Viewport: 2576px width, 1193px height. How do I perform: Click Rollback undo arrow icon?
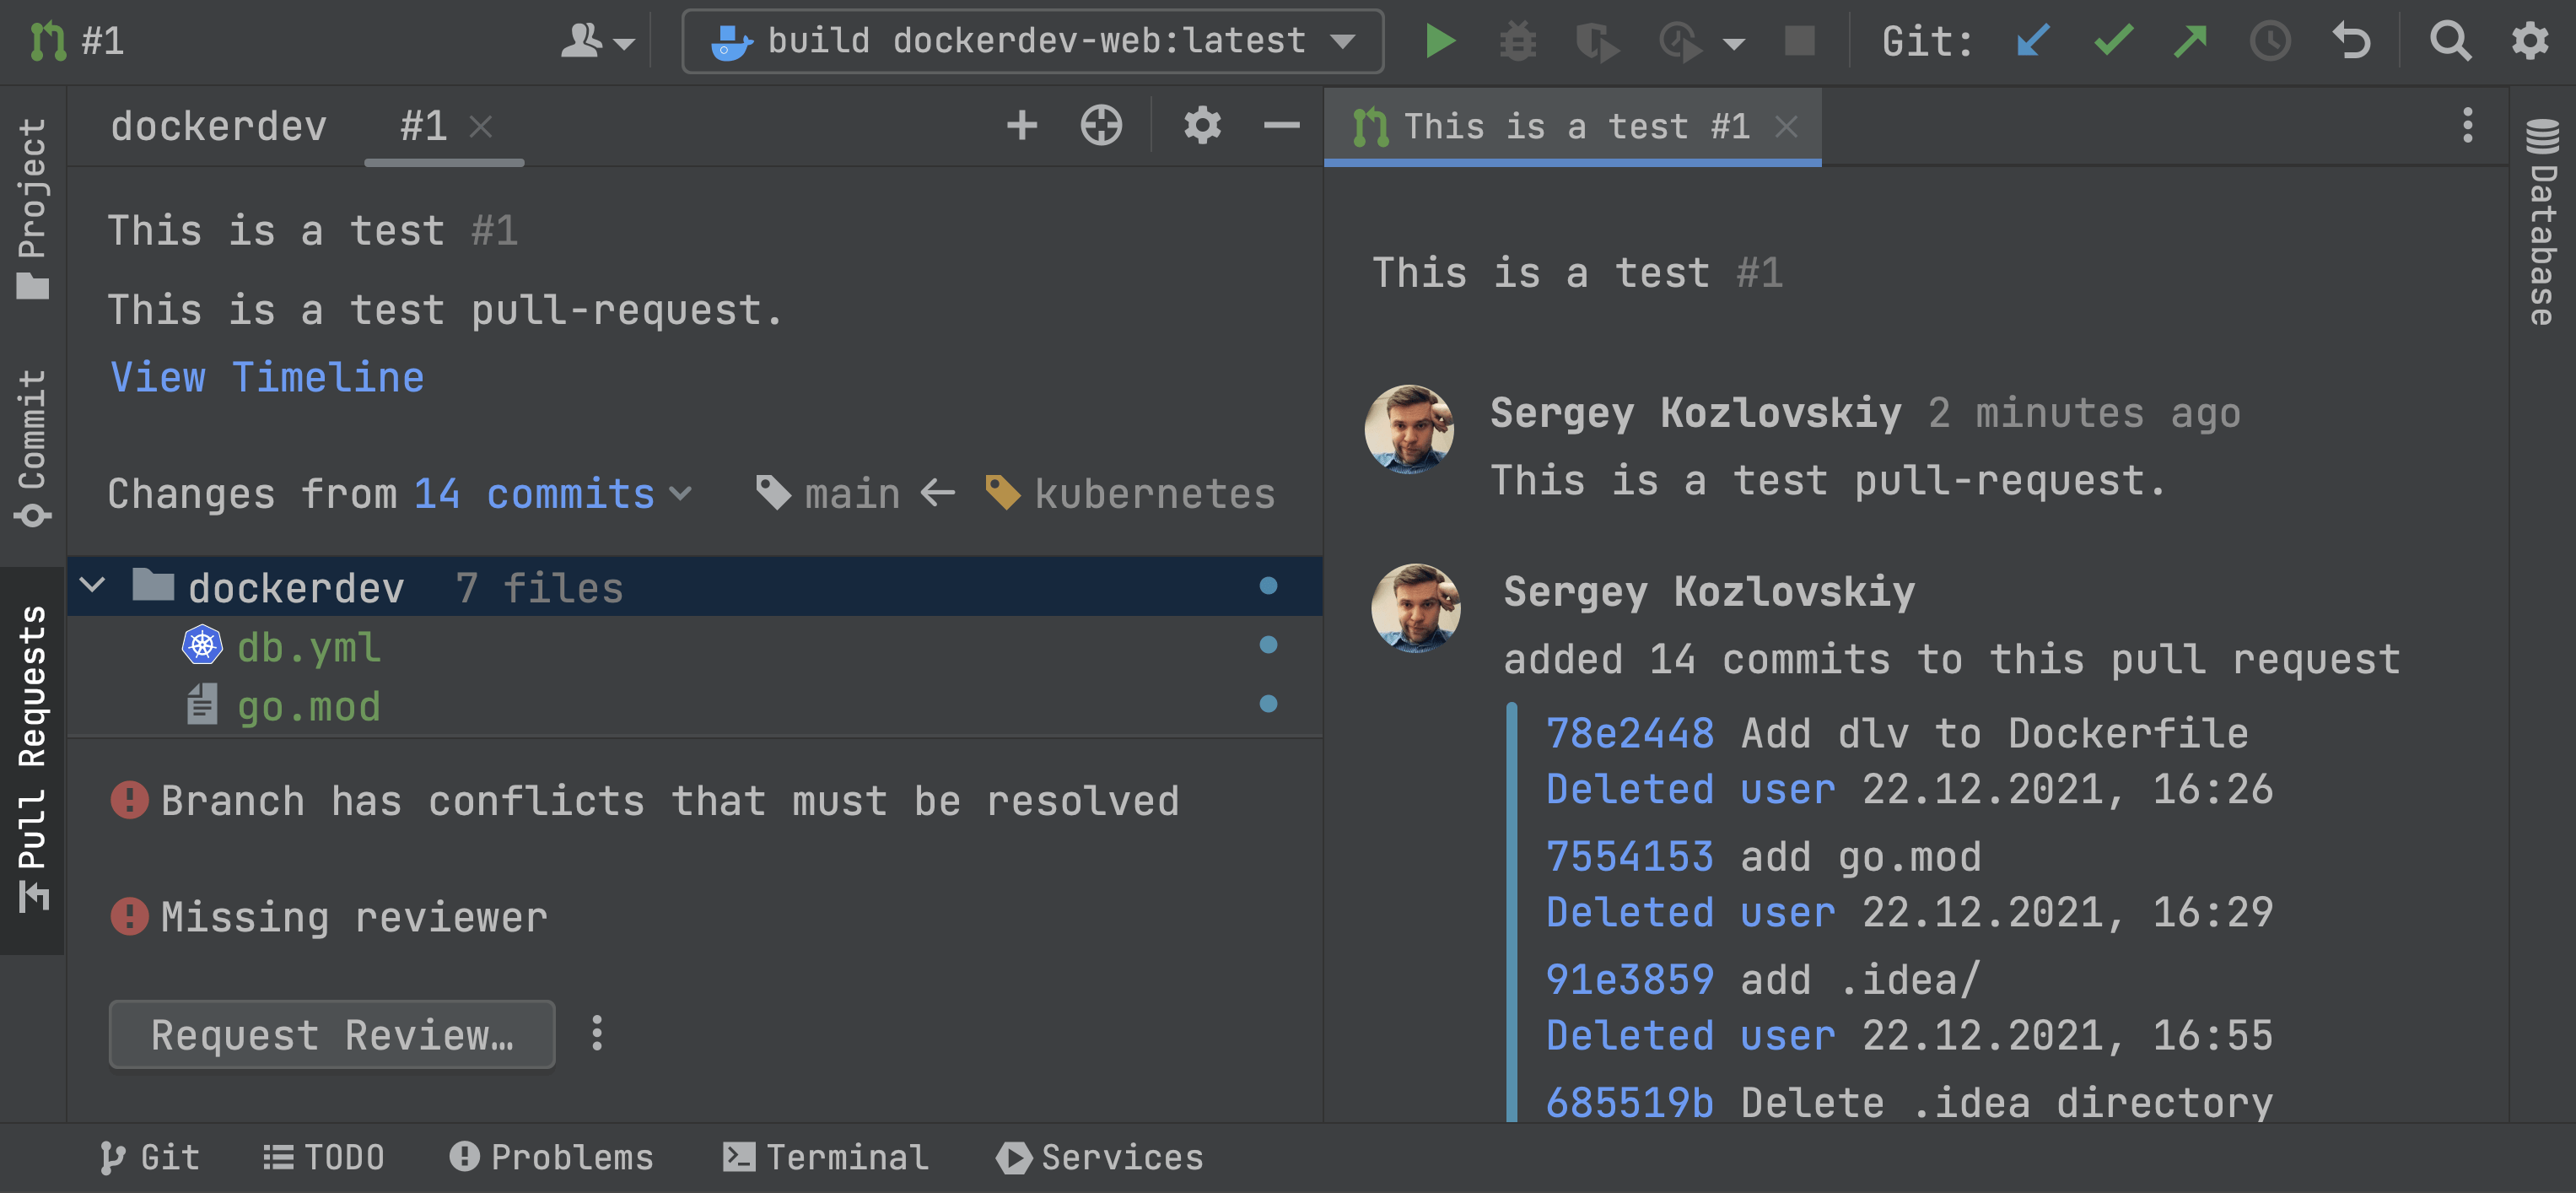pos(2351,41)
